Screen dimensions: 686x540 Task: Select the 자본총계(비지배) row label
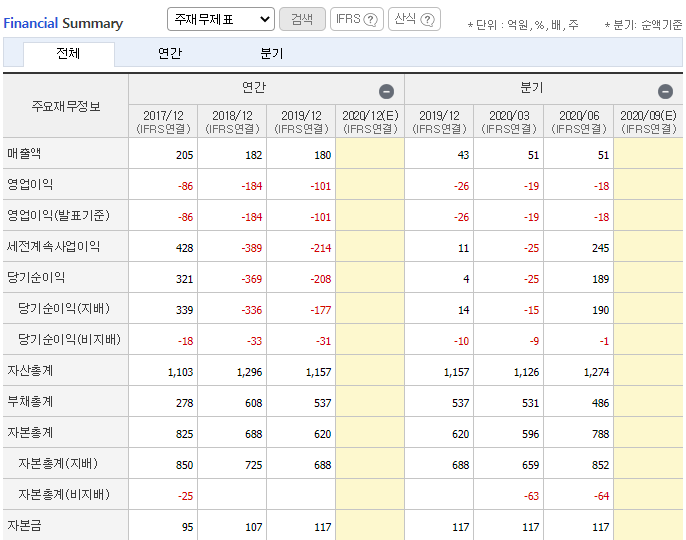(64, 495)
